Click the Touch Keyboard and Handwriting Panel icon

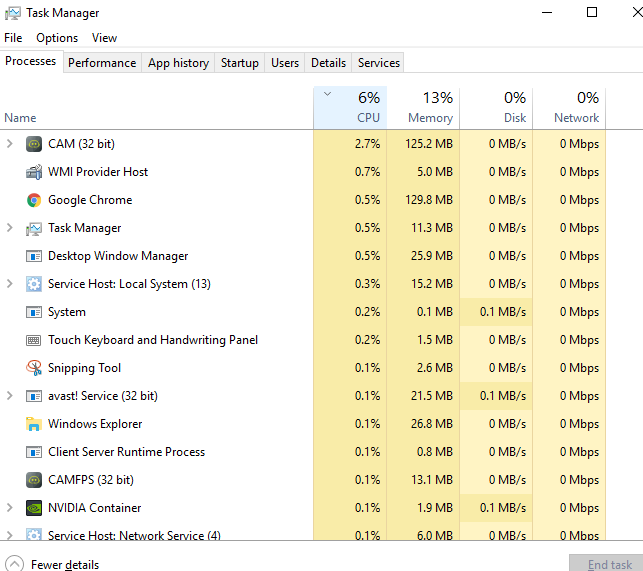coord(34,340)
